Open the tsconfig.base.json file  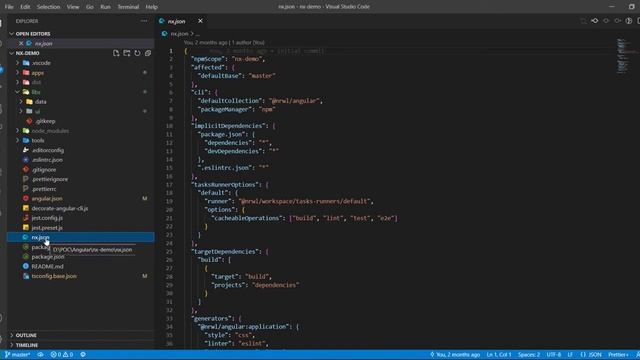point(54,276)
